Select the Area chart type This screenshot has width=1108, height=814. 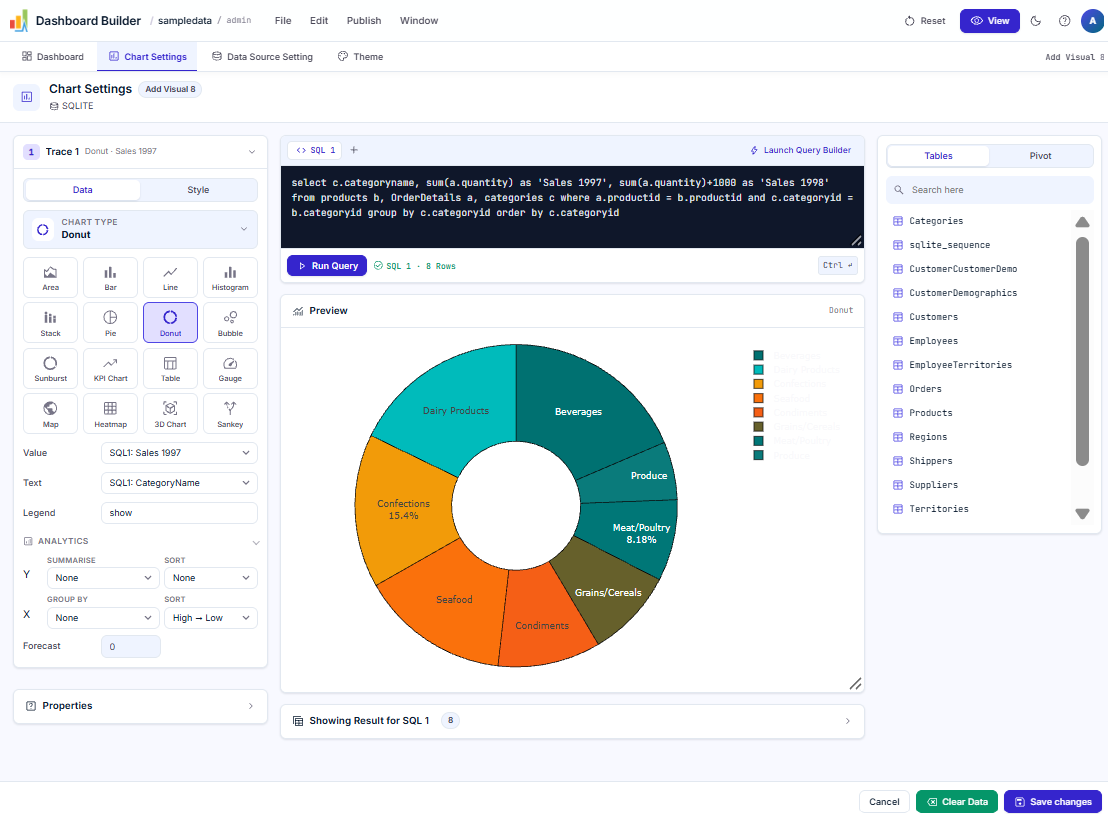click(x=50, y=278)
